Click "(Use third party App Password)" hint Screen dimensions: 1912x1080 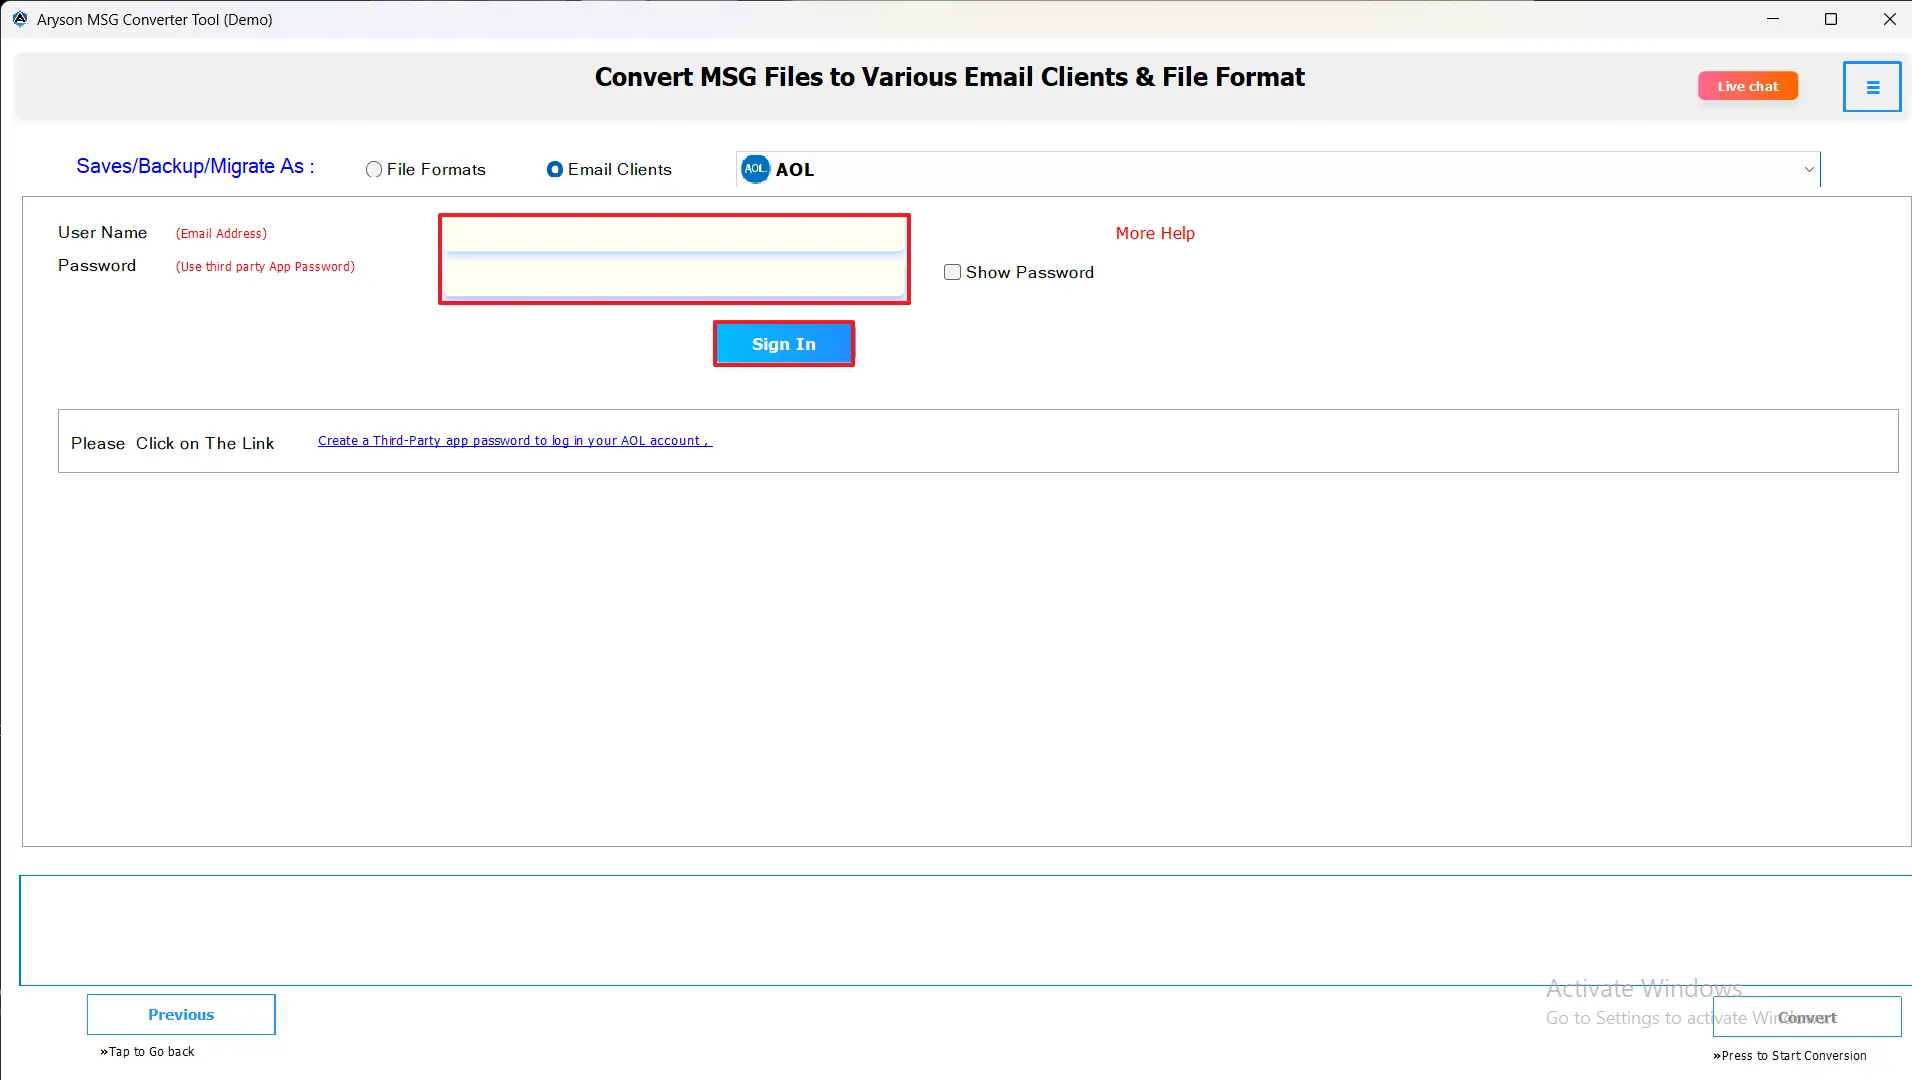[265, 267]
